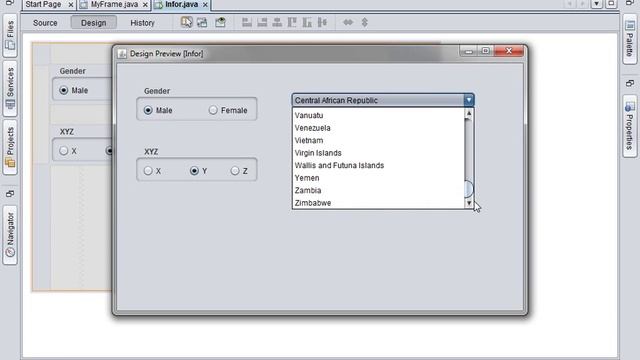Choose Vietnam from country list
Viewport: 640px width, 360px height.
point(378,140)
